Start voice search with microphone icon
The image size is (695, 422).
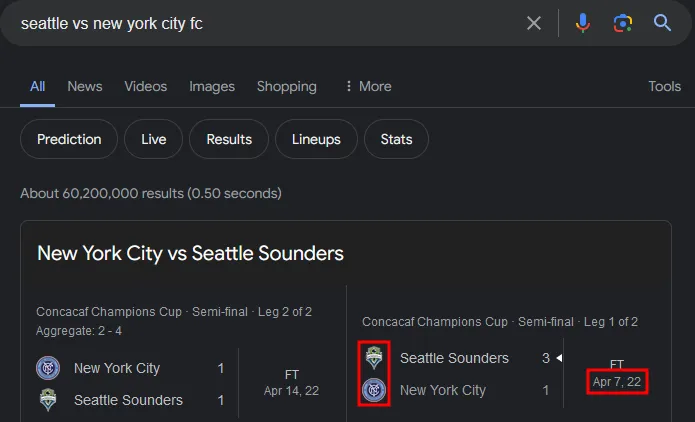coord(582,23)
